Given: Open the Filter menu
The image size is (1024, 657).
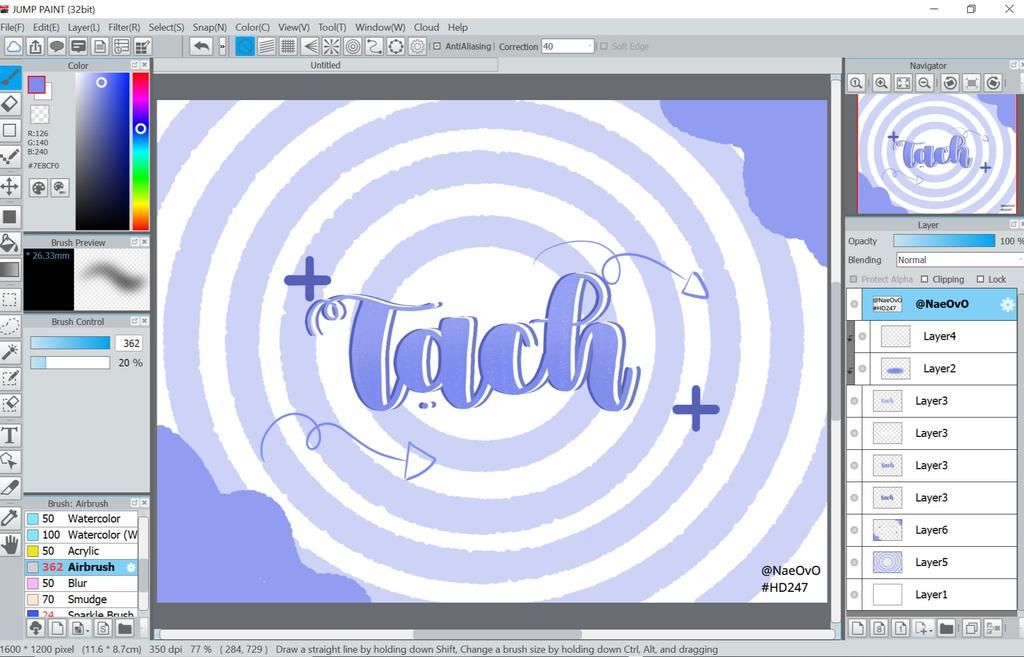Looking at the screenshot, I should [x=124, y=27].
